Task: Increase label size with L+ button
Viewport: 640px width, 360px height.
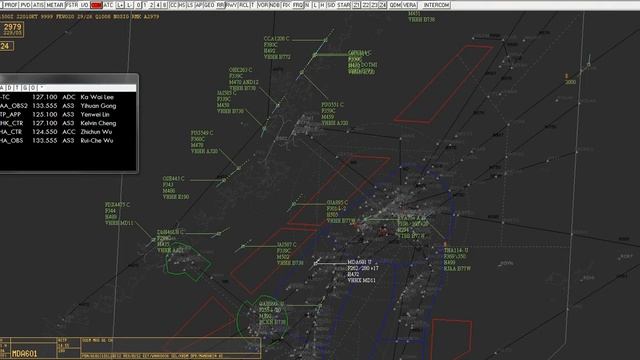Action: (x=120, y=5)
